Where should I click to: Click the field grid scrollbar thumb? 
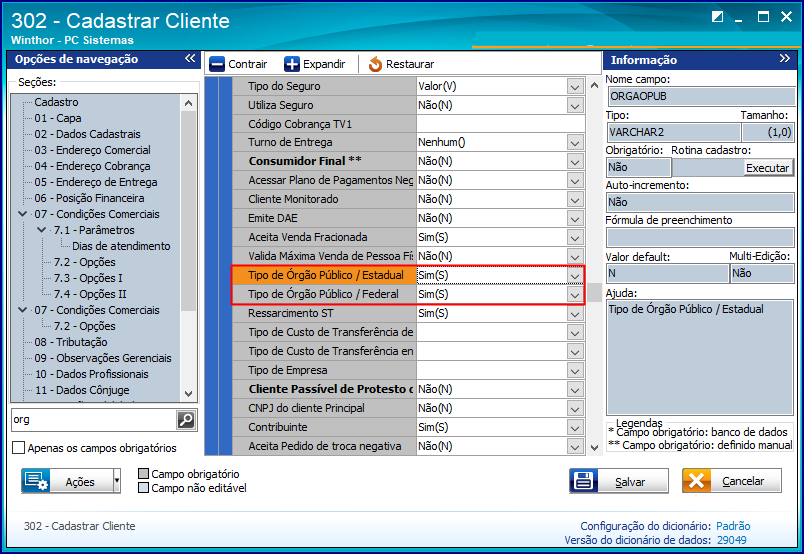(x=594, y=292)
